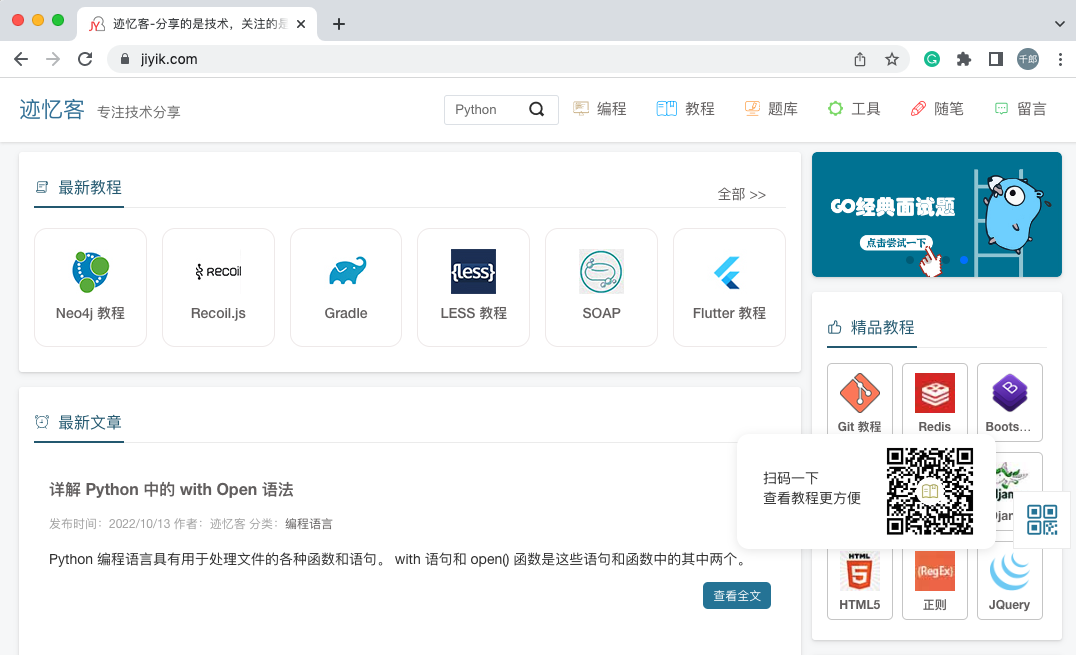Go to the 随笔 menu
This screenshot has height=655, width=1076.
[x=937, y=108]
